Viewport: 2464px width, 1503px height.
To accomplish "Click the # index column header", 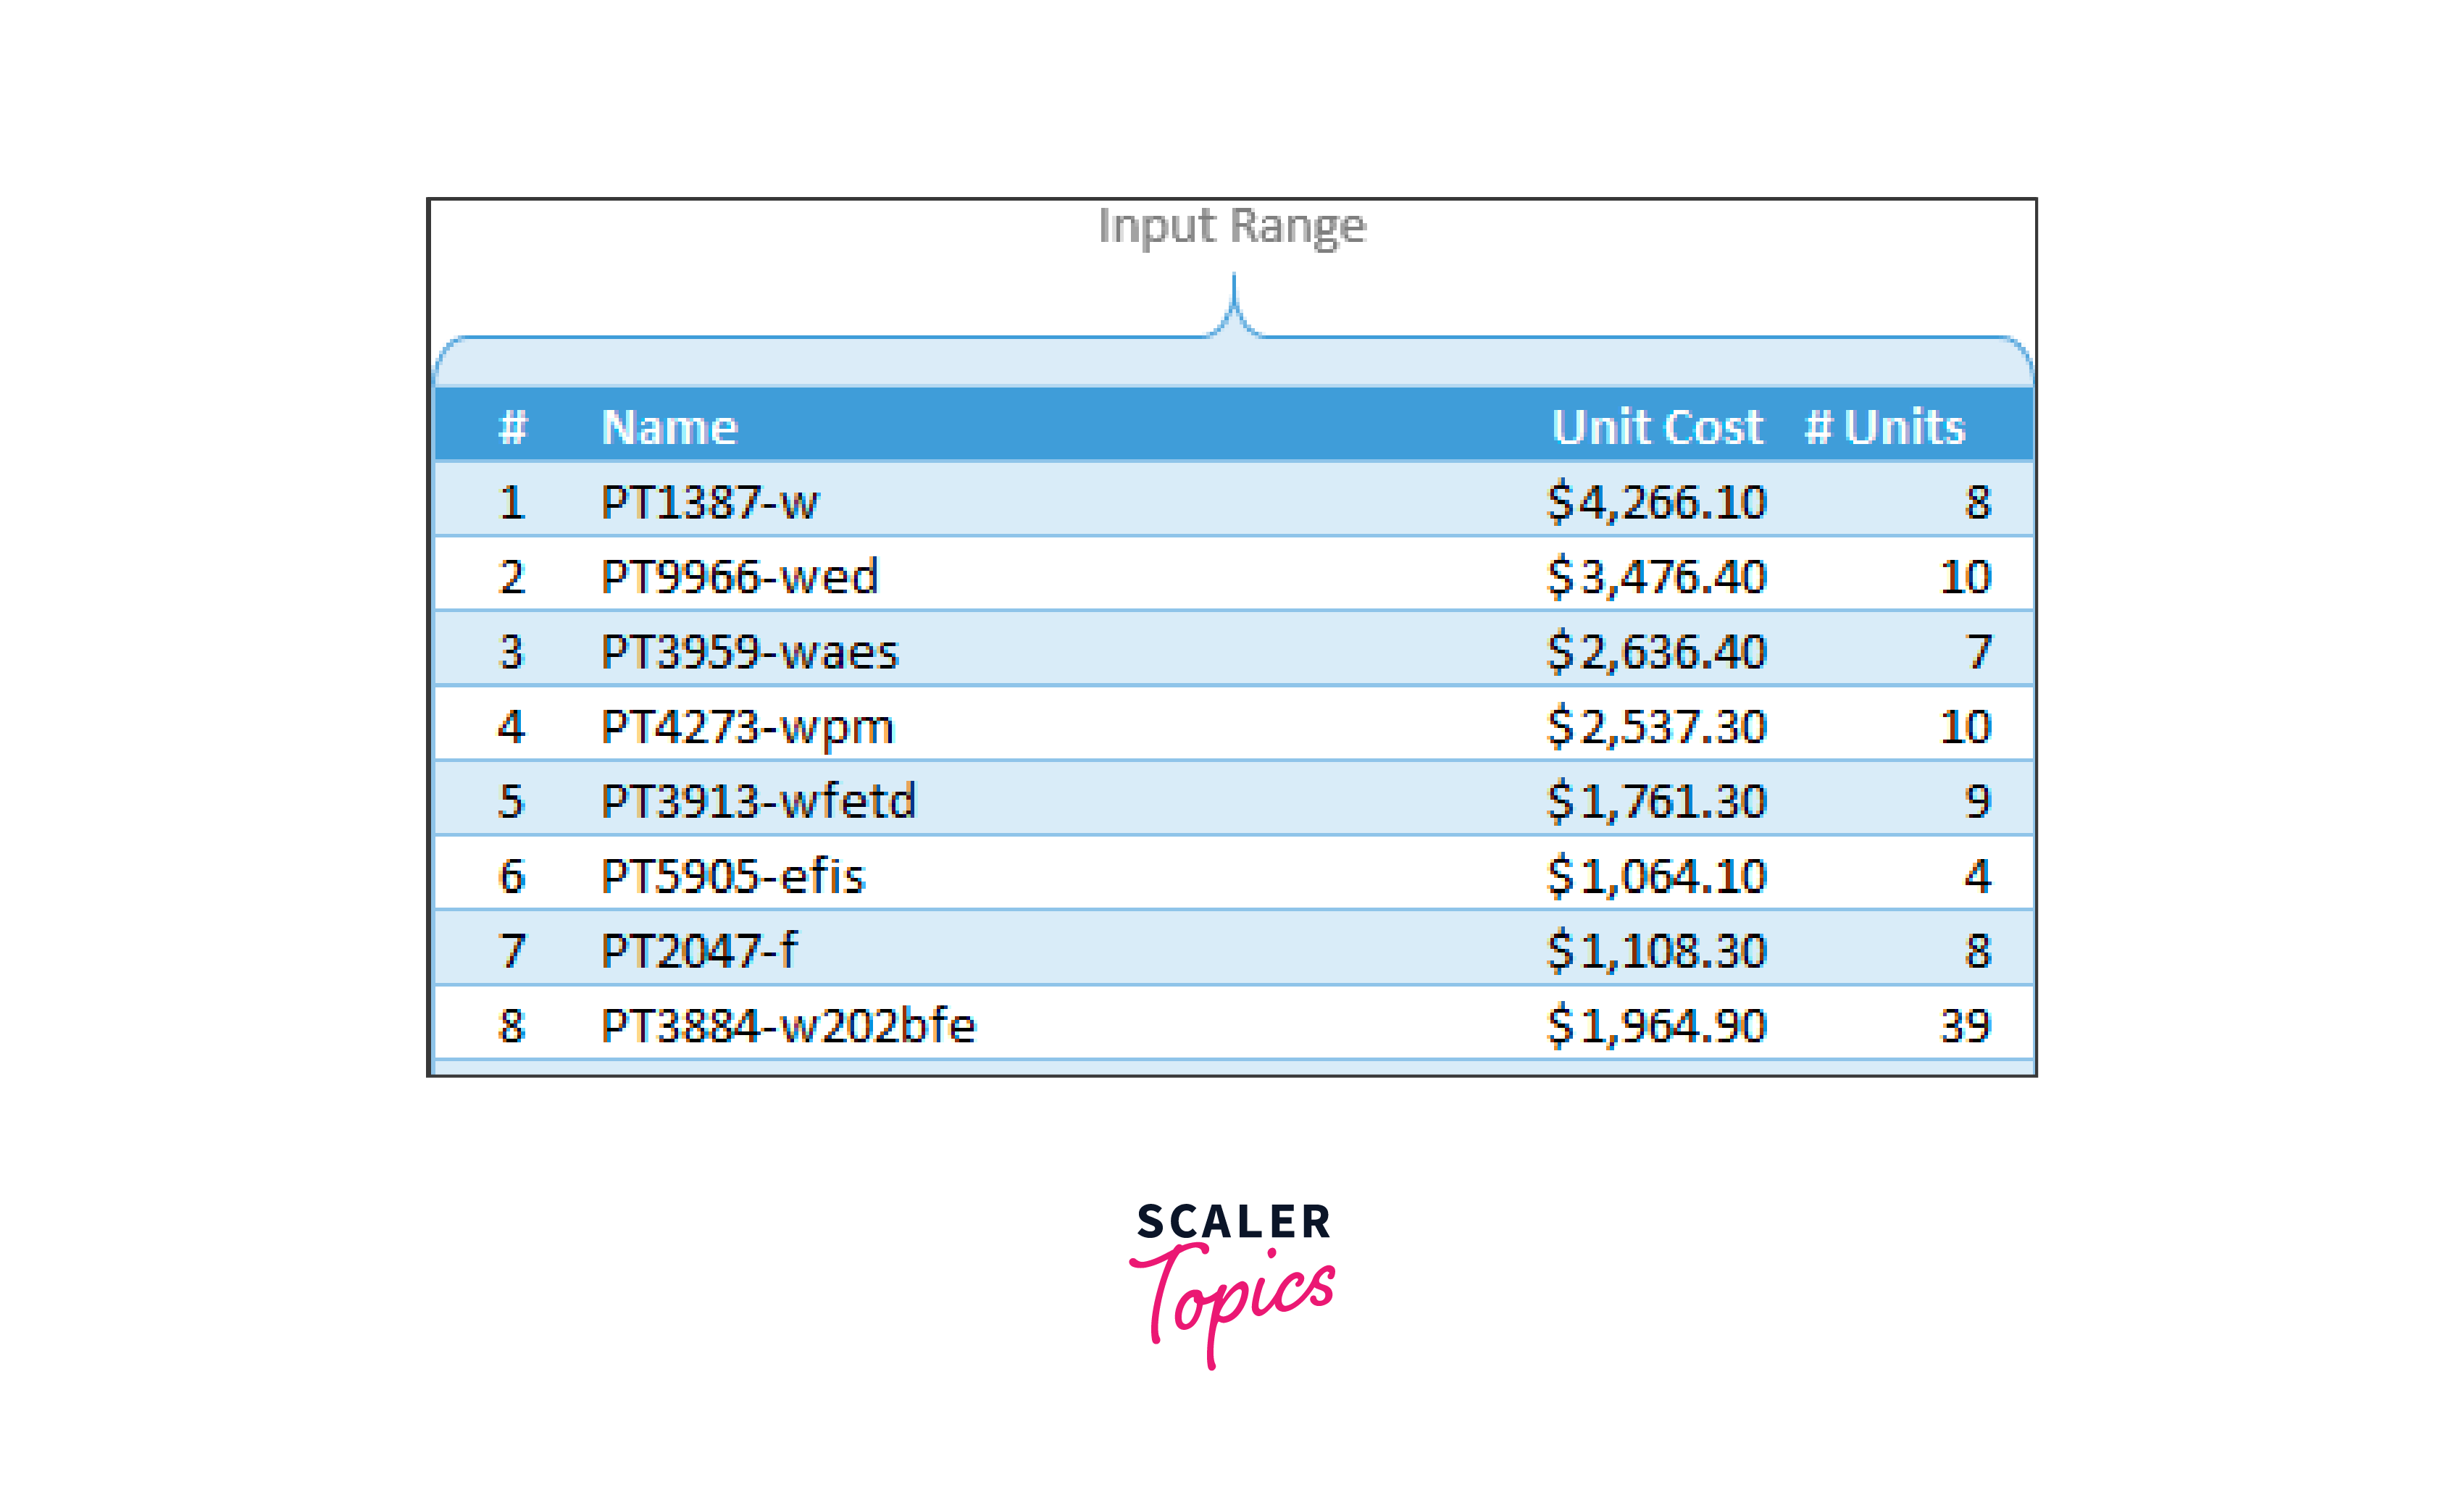I will click(x=512, y=428).
